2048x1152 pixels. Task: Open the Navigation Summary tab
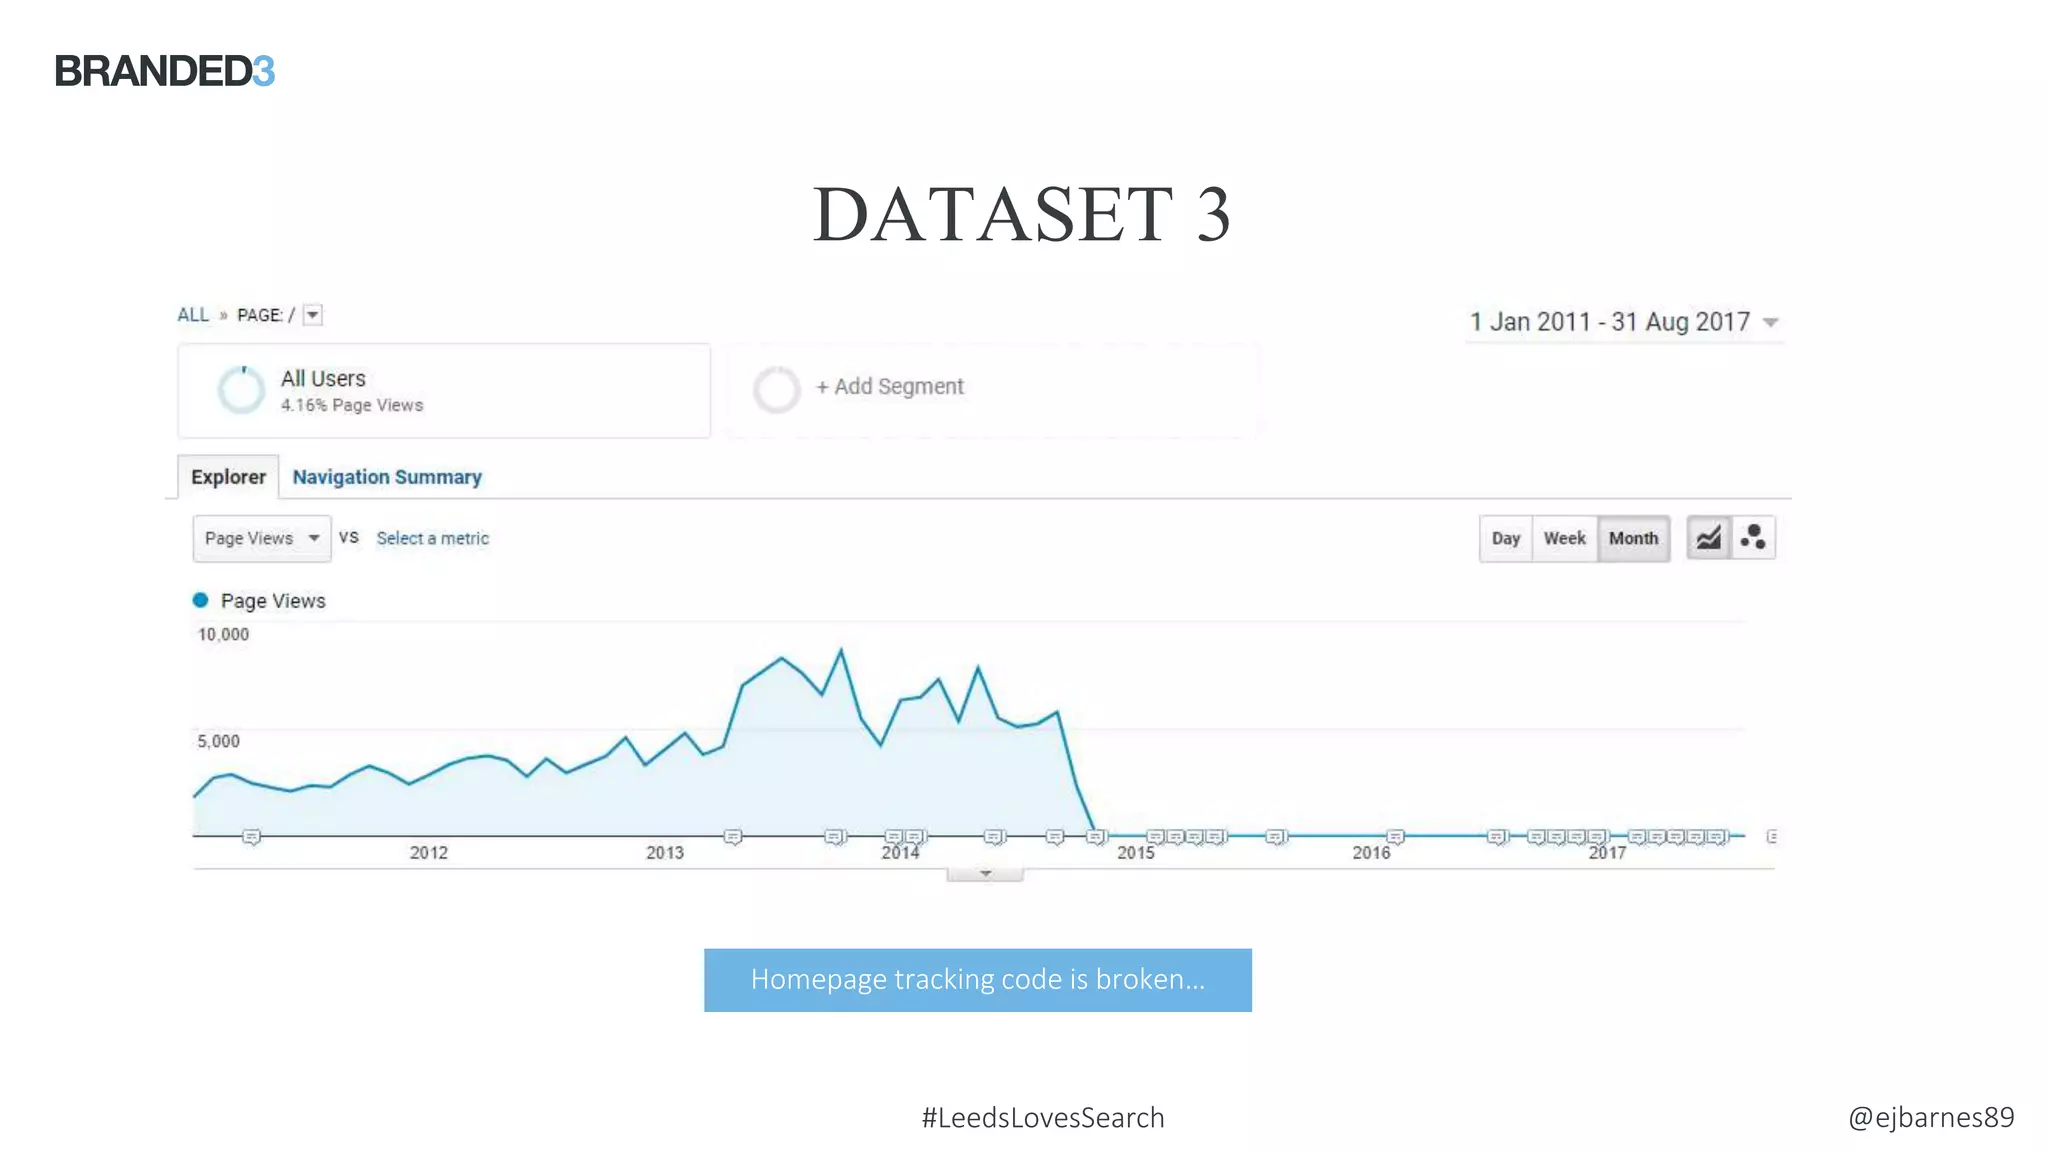[387, 477]
